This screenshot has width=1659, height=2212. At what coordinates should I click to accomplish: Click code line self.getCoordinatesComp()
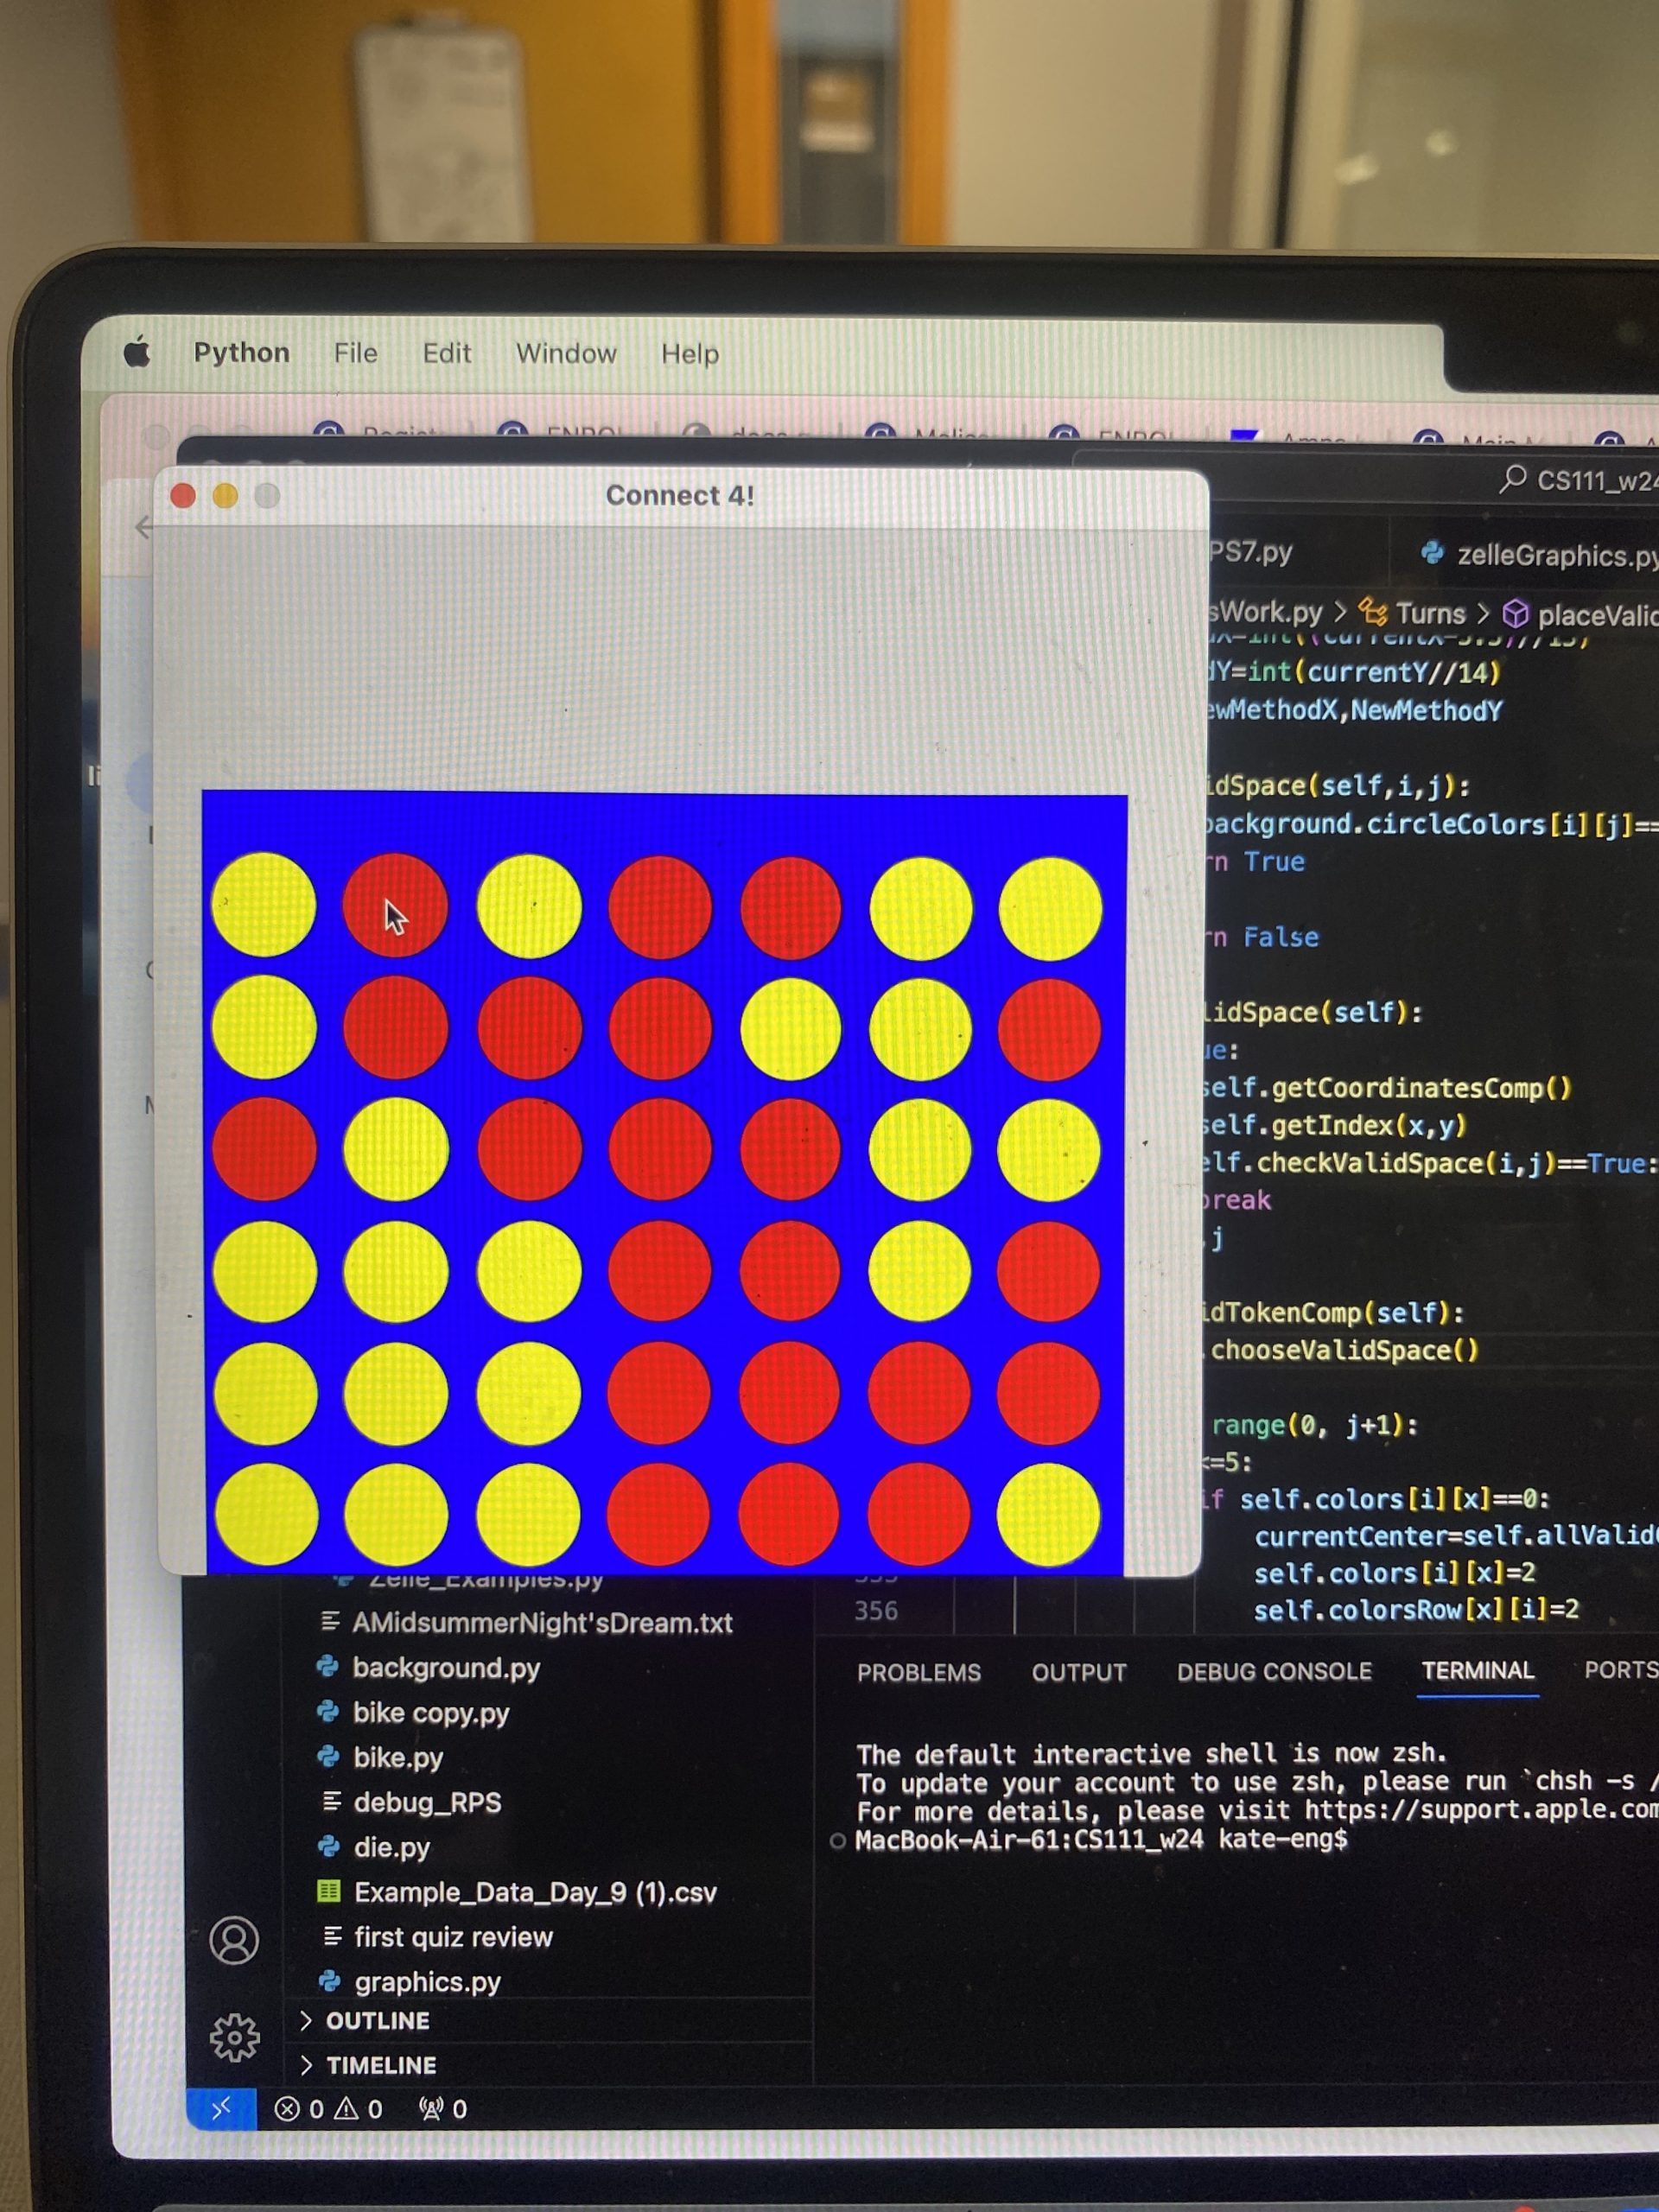(1387, 1088)
